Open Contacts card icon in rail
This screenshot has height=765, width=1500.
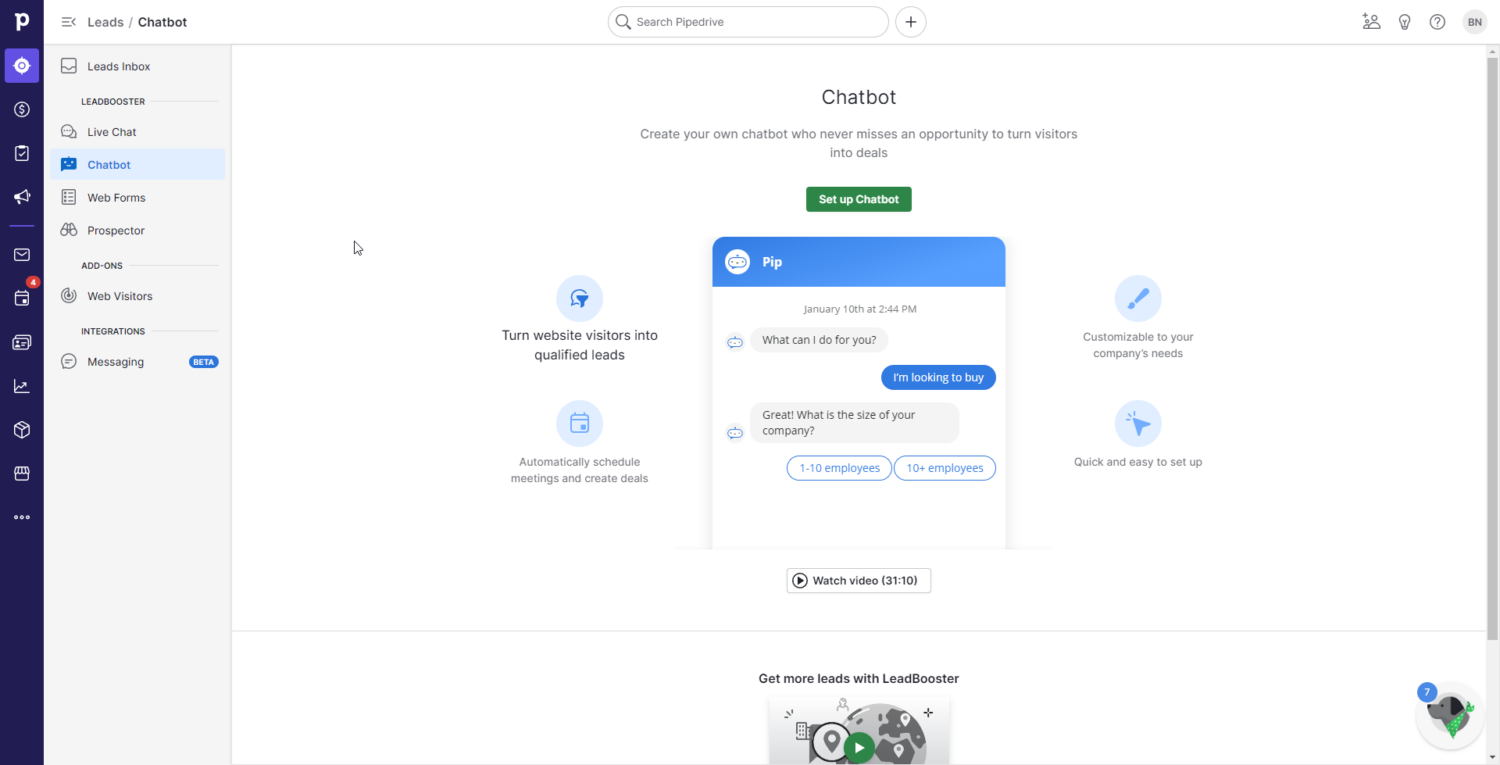tap(22, 342)
